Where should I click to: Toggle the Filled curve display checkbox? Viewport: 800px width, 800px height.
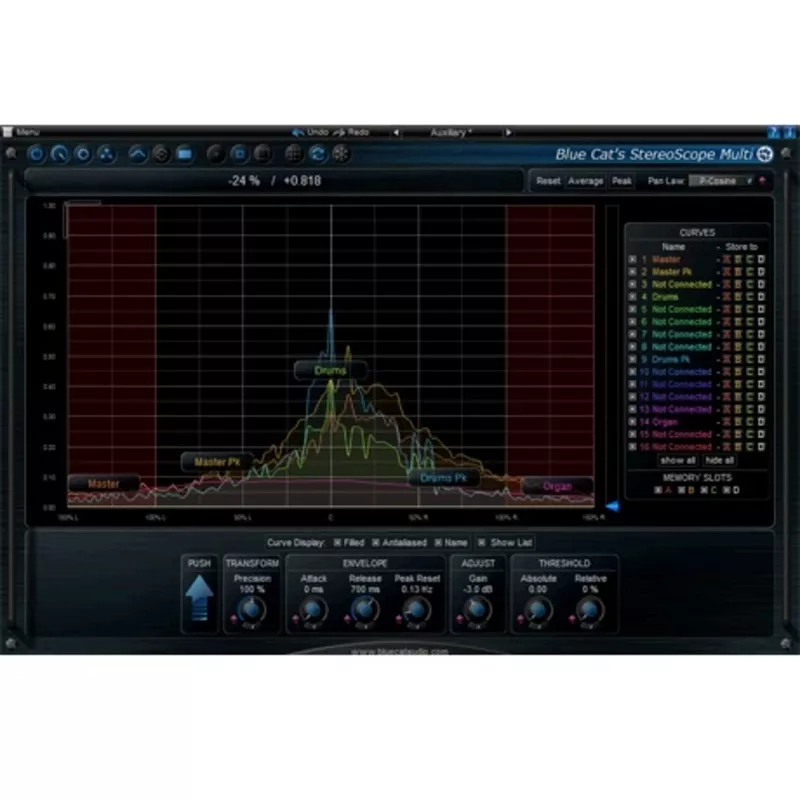tap(337, 543)
